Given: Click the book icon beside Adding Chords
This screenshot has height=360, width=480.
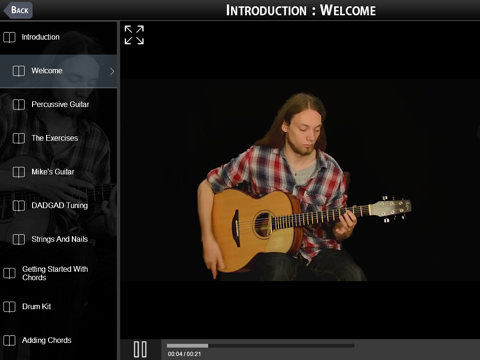Looking at the screenshot, I should [x=9, y=340].
